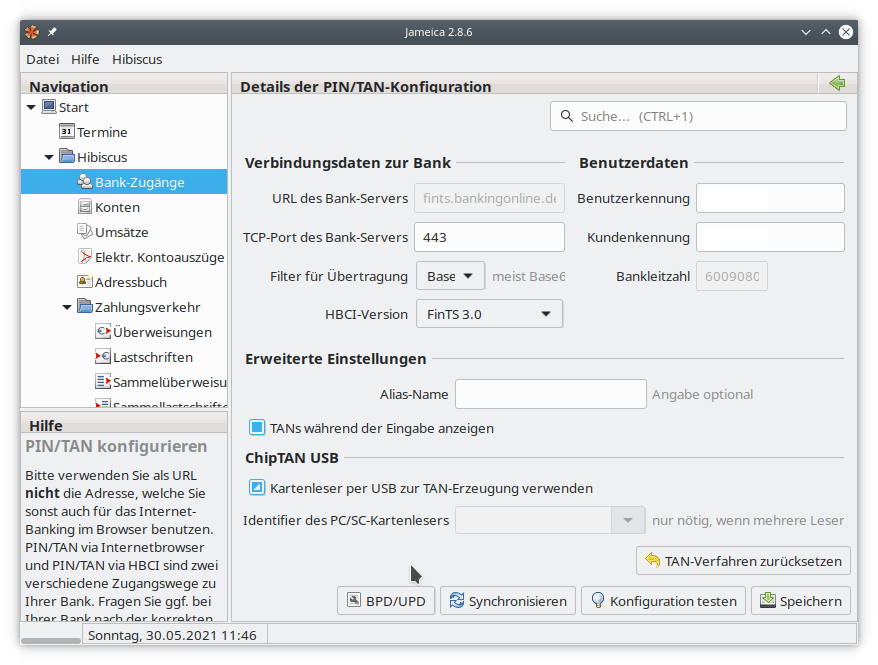This screenshot has width=878, height=665.
Task: Collapse the Zahlungsverkehr tree node
Action: click(67, 307)
